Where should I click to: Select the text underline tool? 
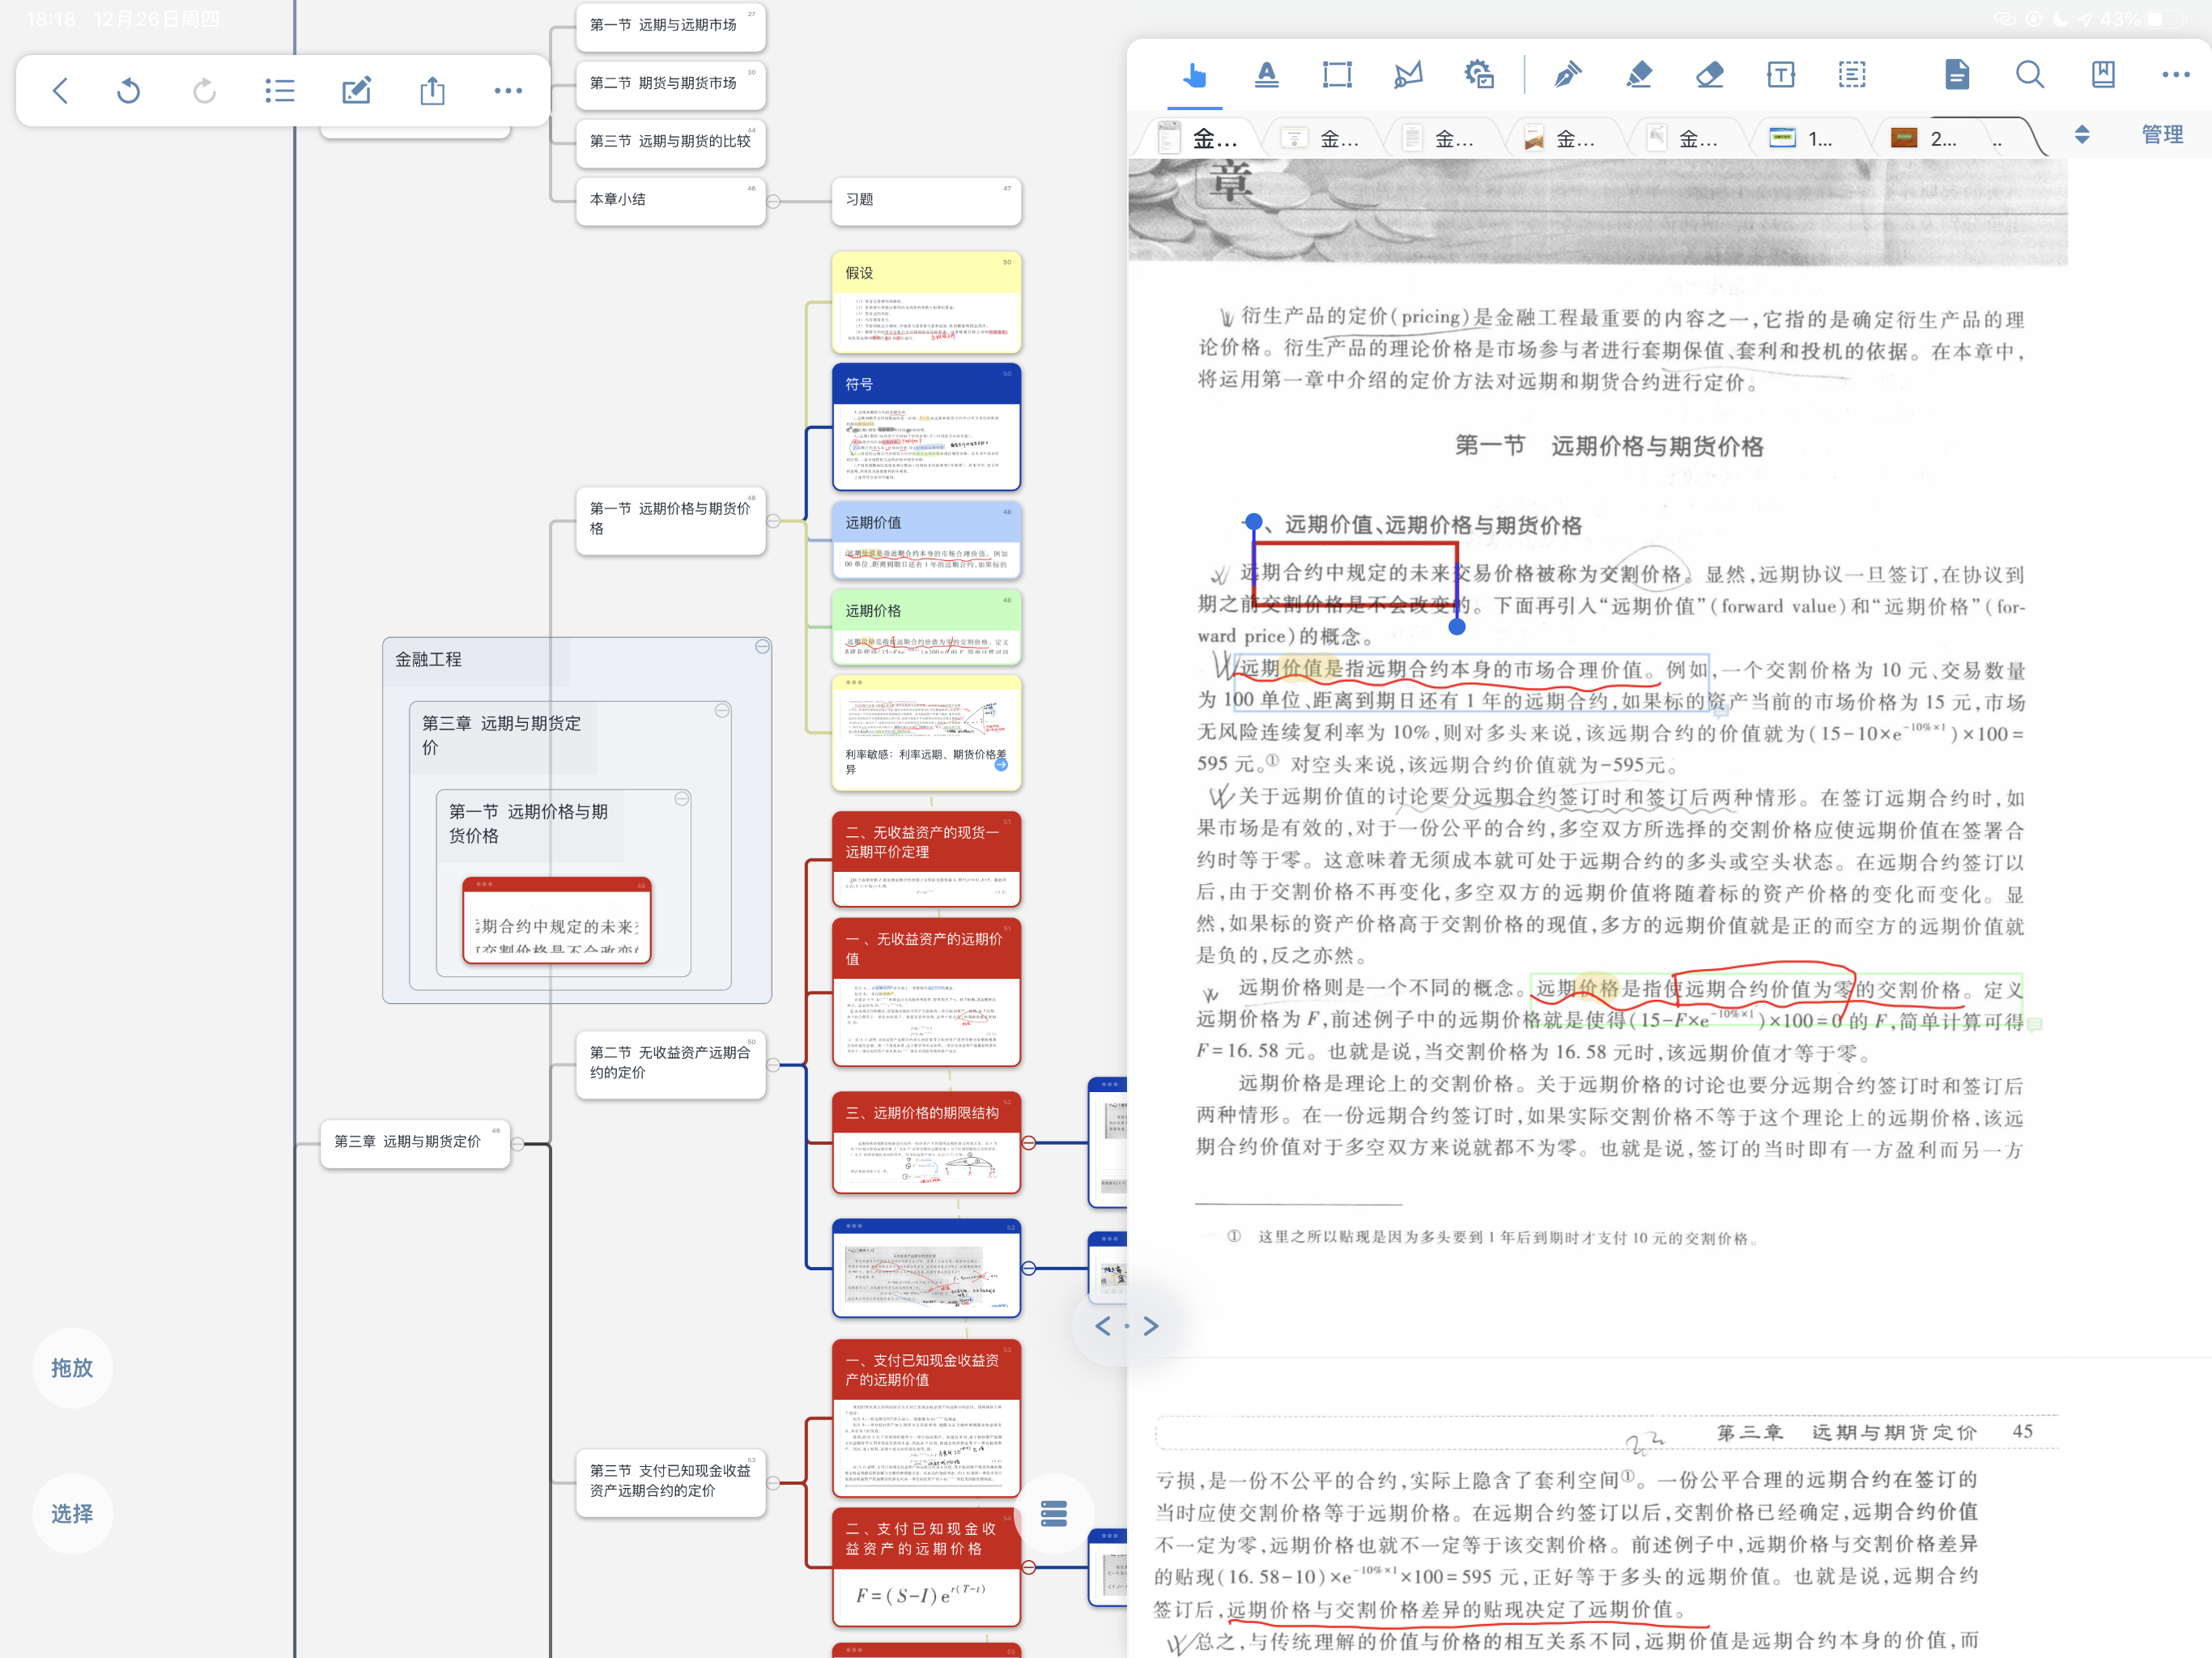pyautogui.click(x=1266, y=75)
